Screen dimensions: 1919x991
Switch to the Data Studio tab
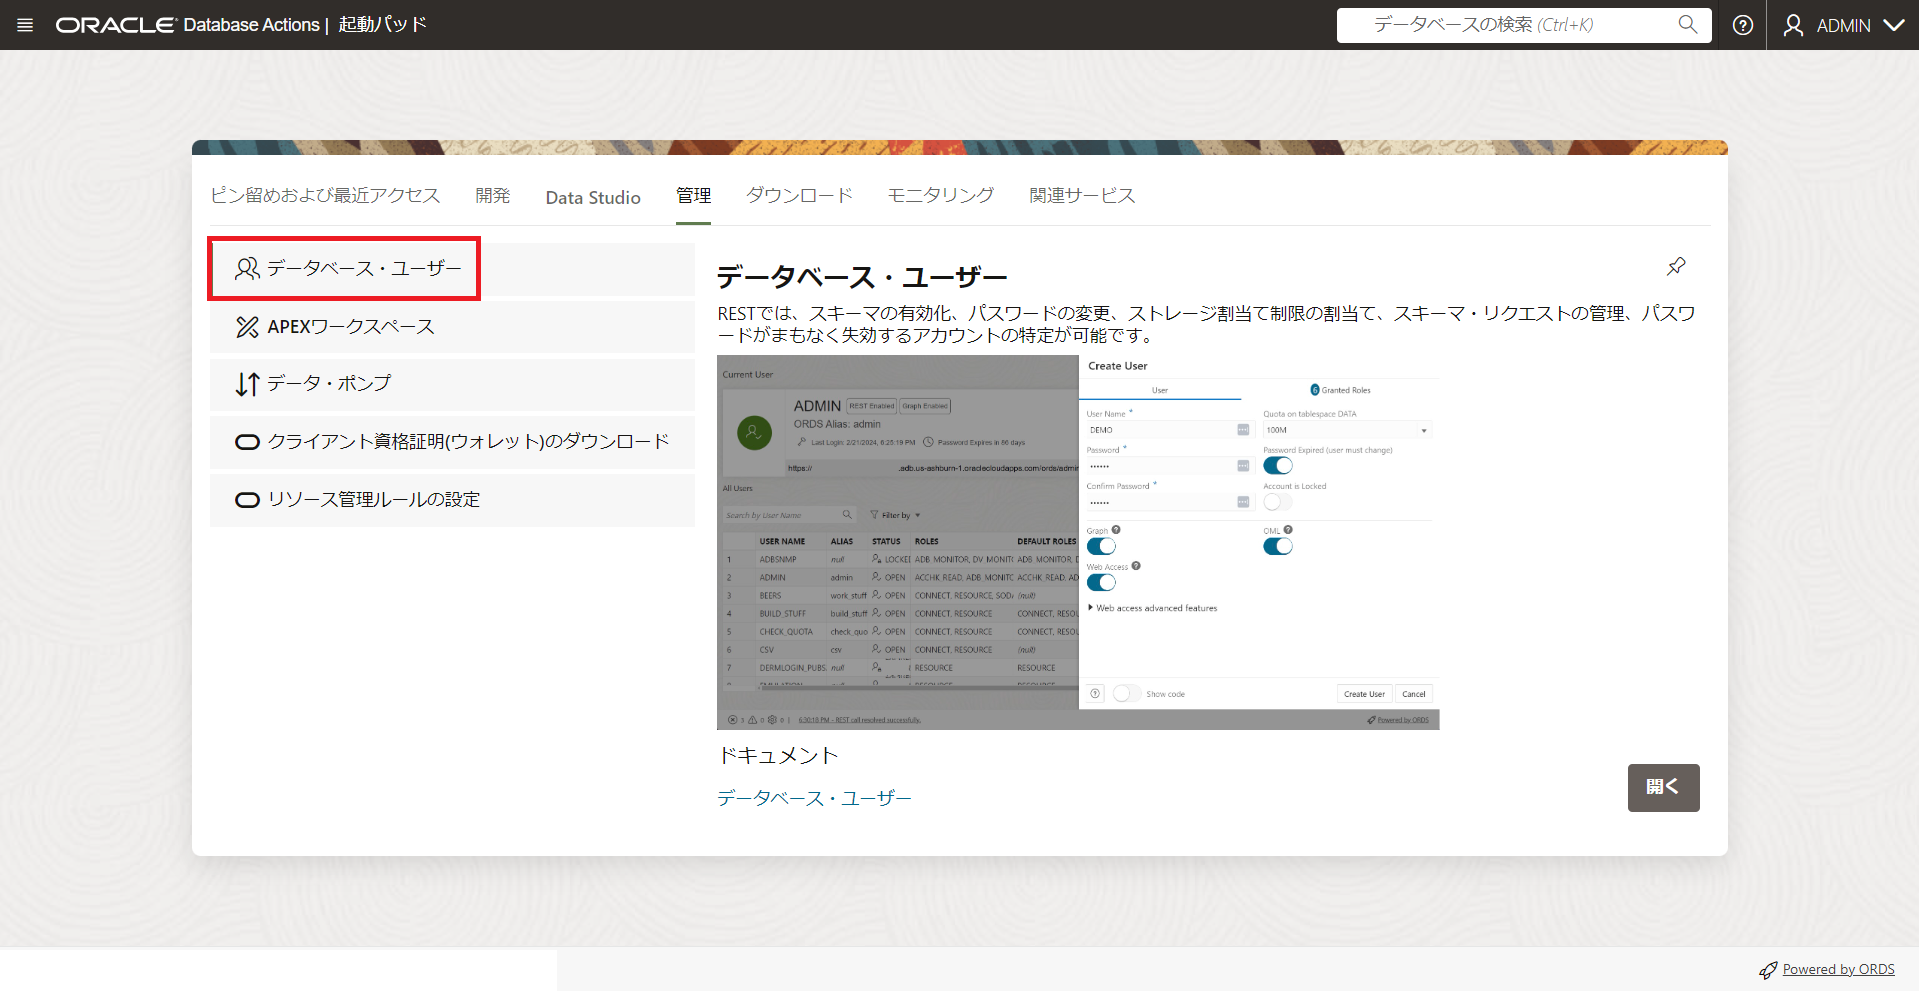592,196
